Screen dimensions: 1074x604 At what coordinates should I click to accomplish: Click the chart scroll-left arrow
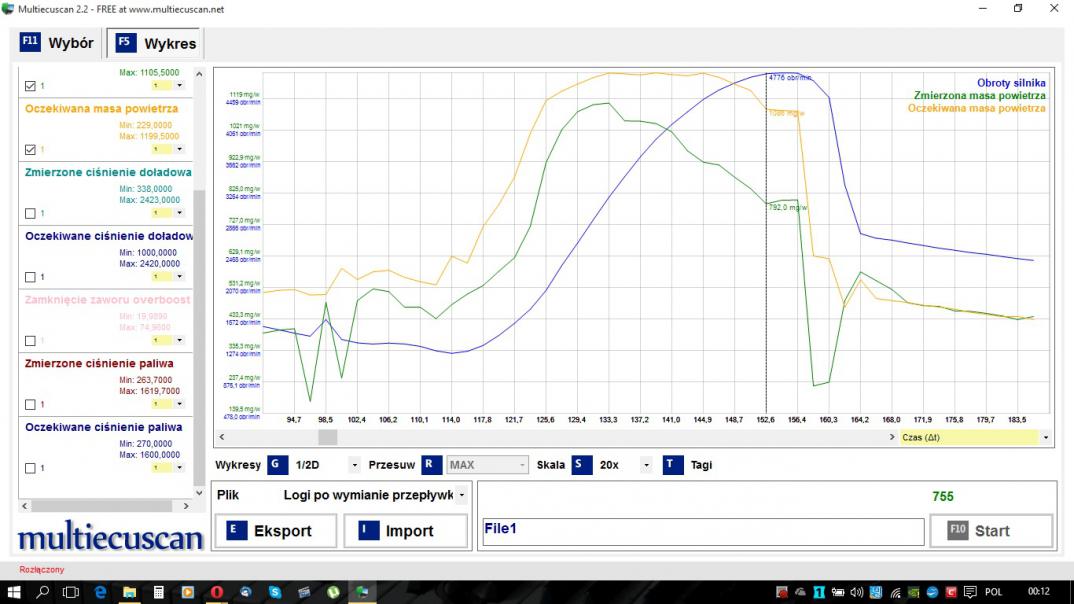(x=221, y=437)
